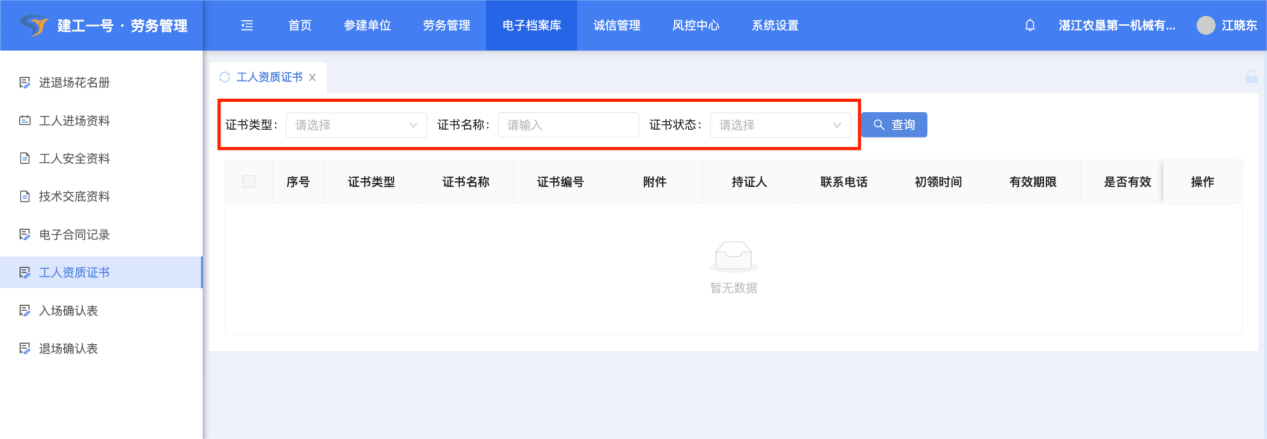Click the icon beside 进退场花名册

click(25, 83)
